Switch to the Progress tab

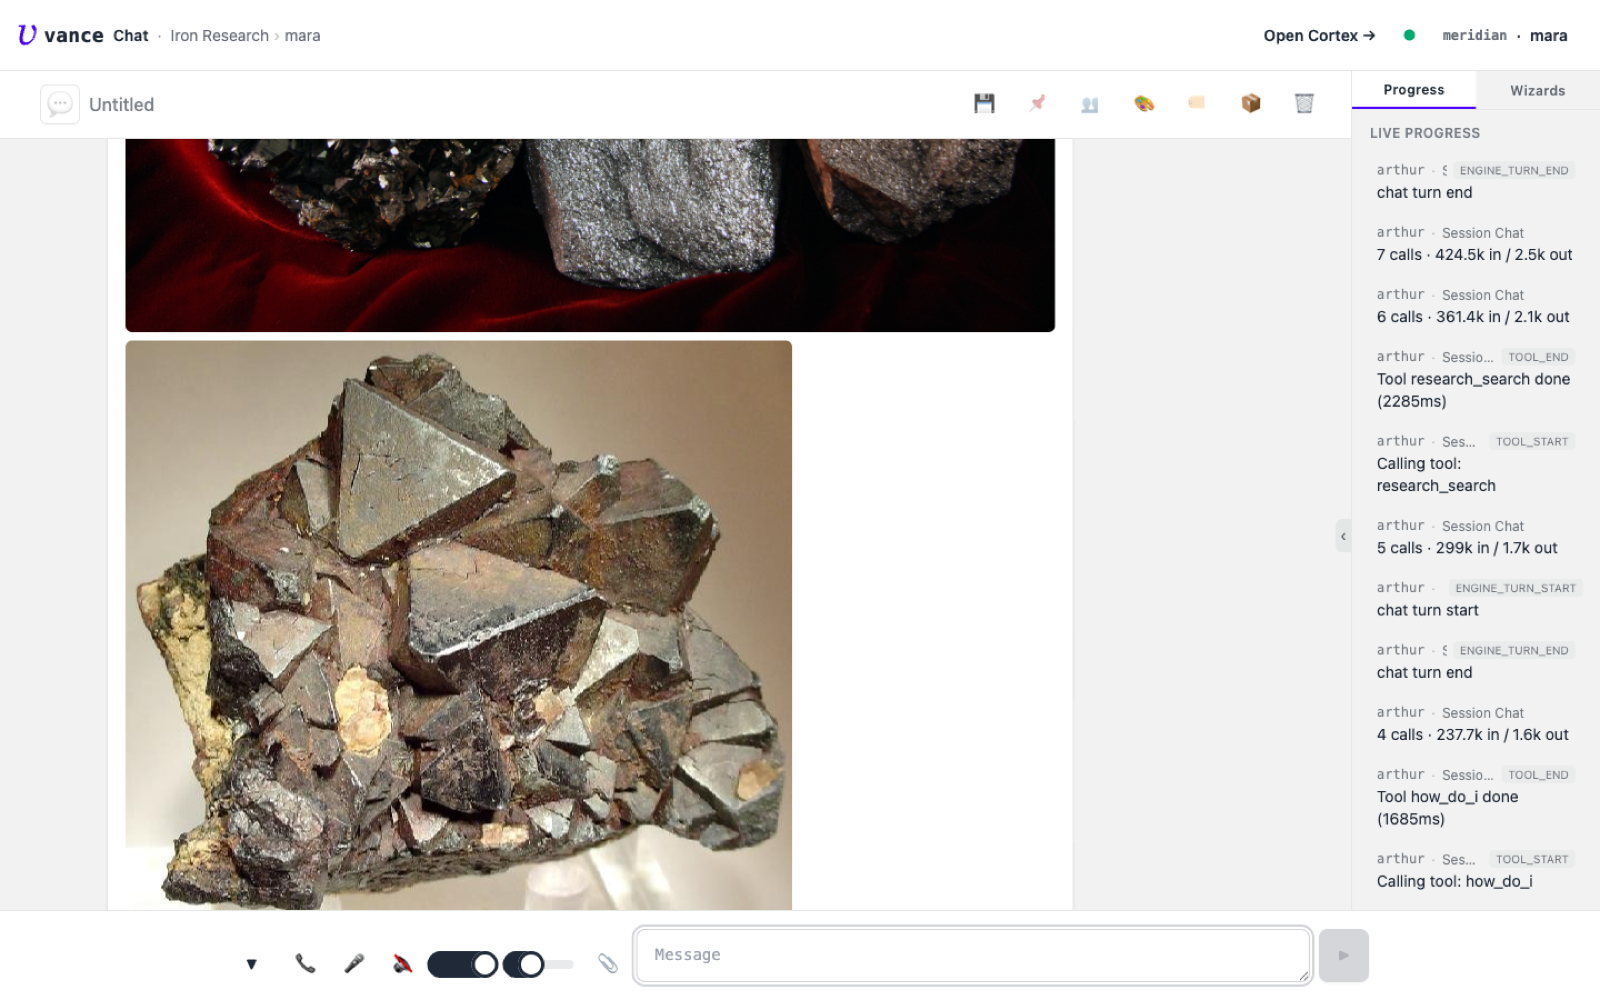pyautogui.click(x=1413, y=90)
